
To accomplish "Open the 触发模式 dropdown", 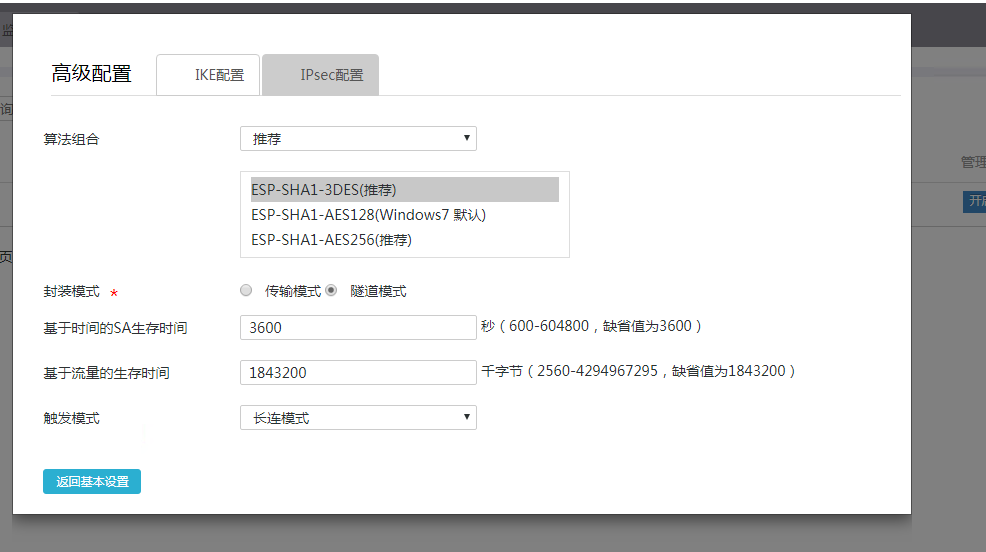I will 358,417.
